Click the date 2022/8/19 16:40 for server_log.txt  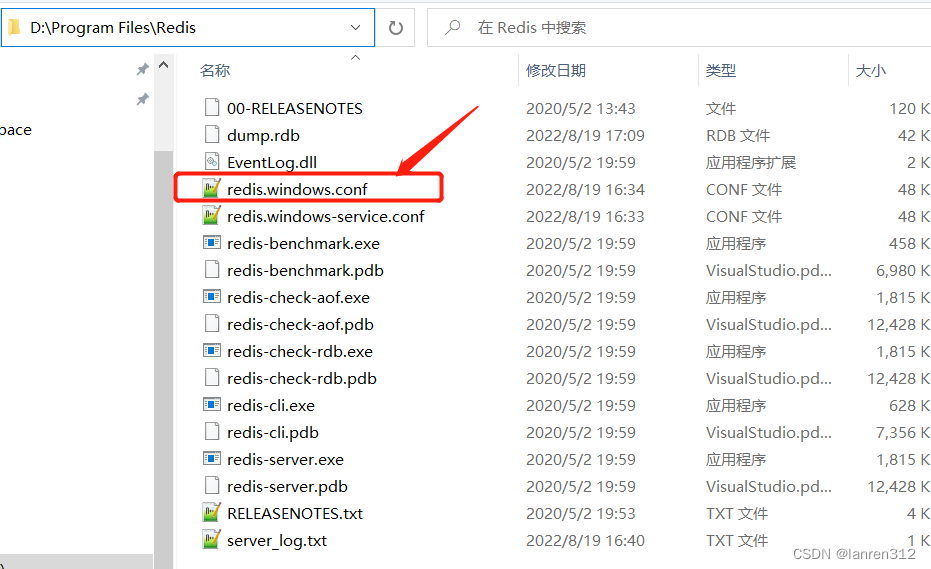(585, 540)
